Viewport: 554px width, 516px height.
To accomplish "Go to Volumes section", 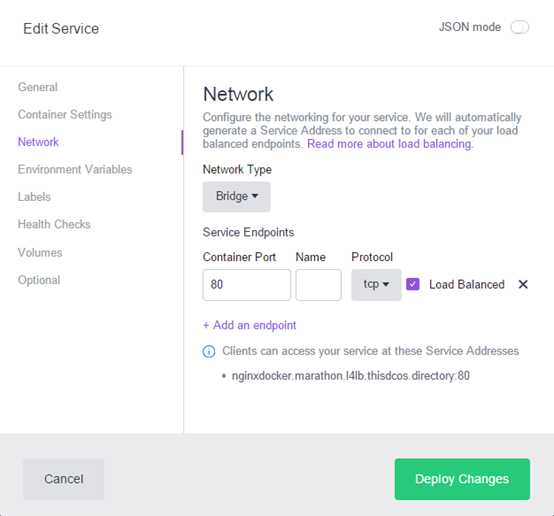I will tap(40, 252).
